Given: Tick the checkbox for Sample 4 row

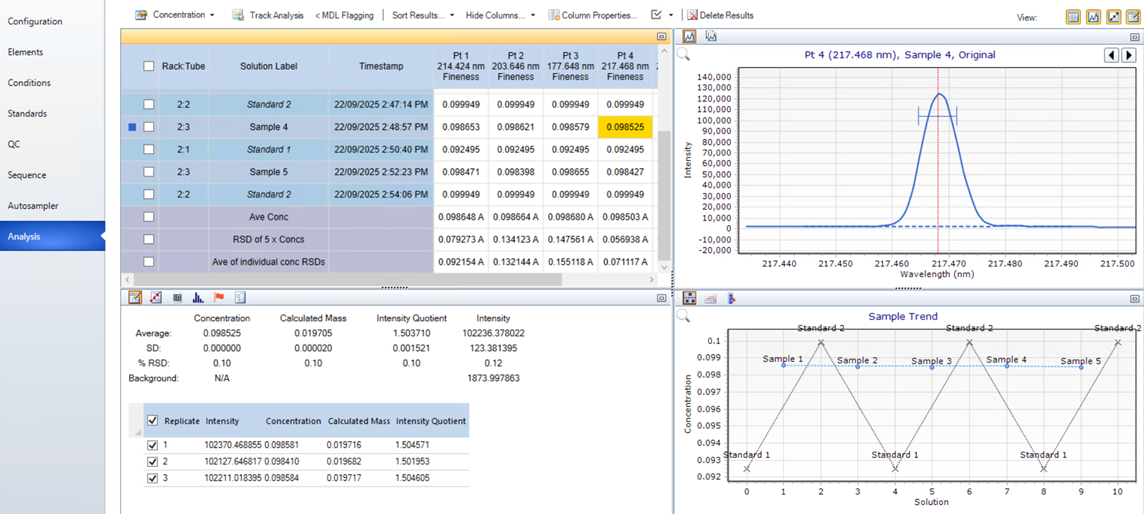Looking at the screenshot, I should pyautogui.click(x=149, y=127).
